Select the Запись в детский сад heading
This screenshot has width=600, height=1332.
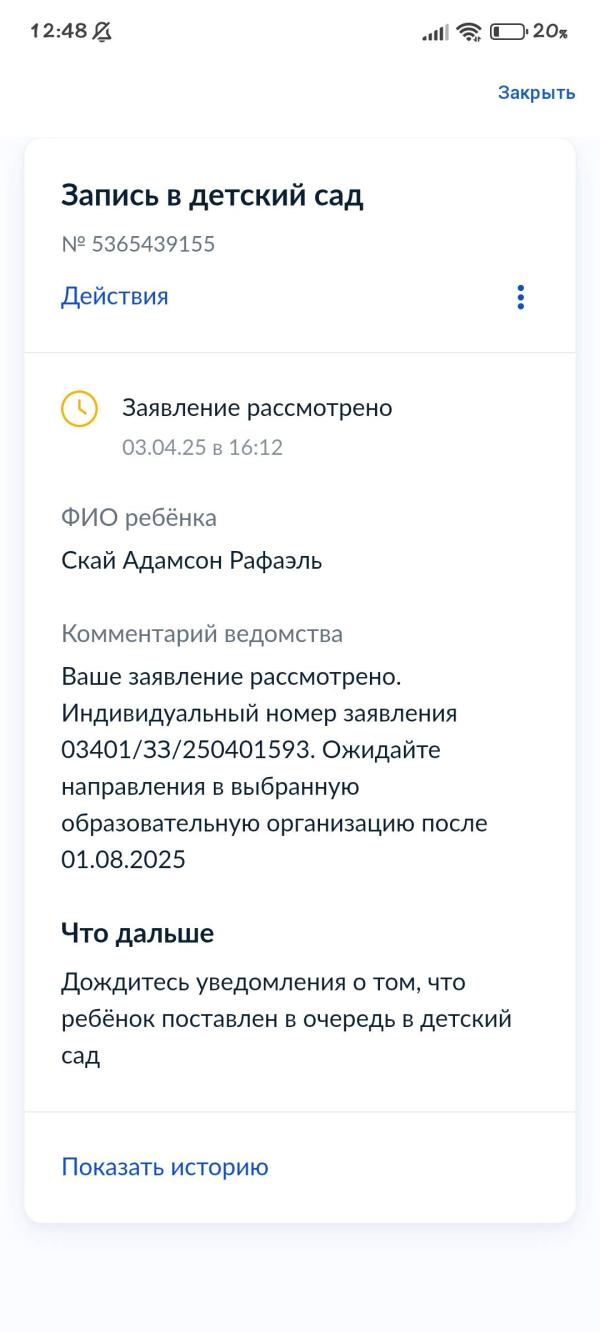point(212,195)
